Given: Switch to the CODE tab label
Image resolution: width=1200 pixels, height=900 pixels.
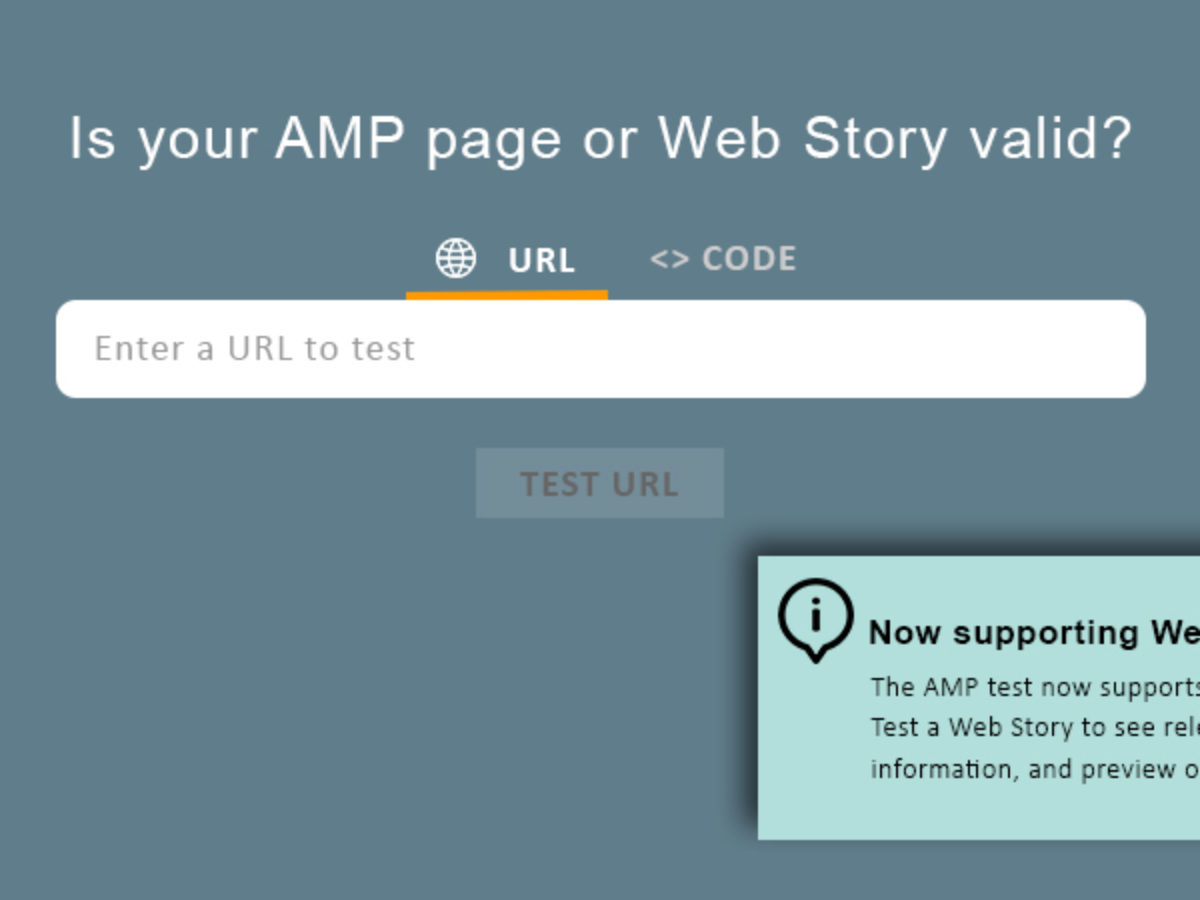Looking at the screenshot, I should click(x=749, y=259).
